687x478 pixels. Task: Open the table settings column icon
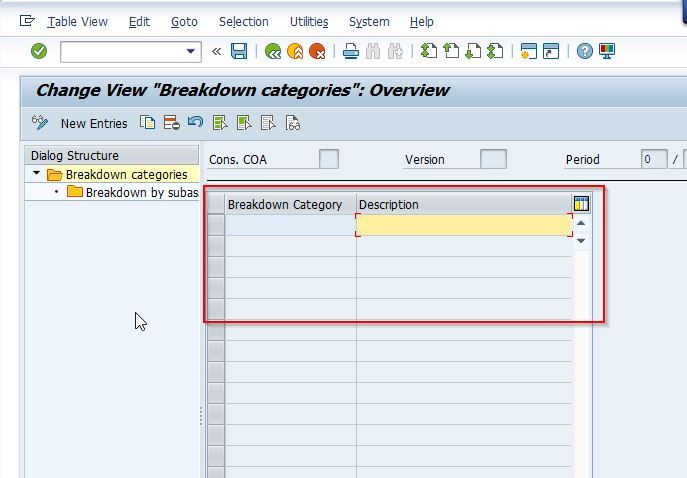581,204
